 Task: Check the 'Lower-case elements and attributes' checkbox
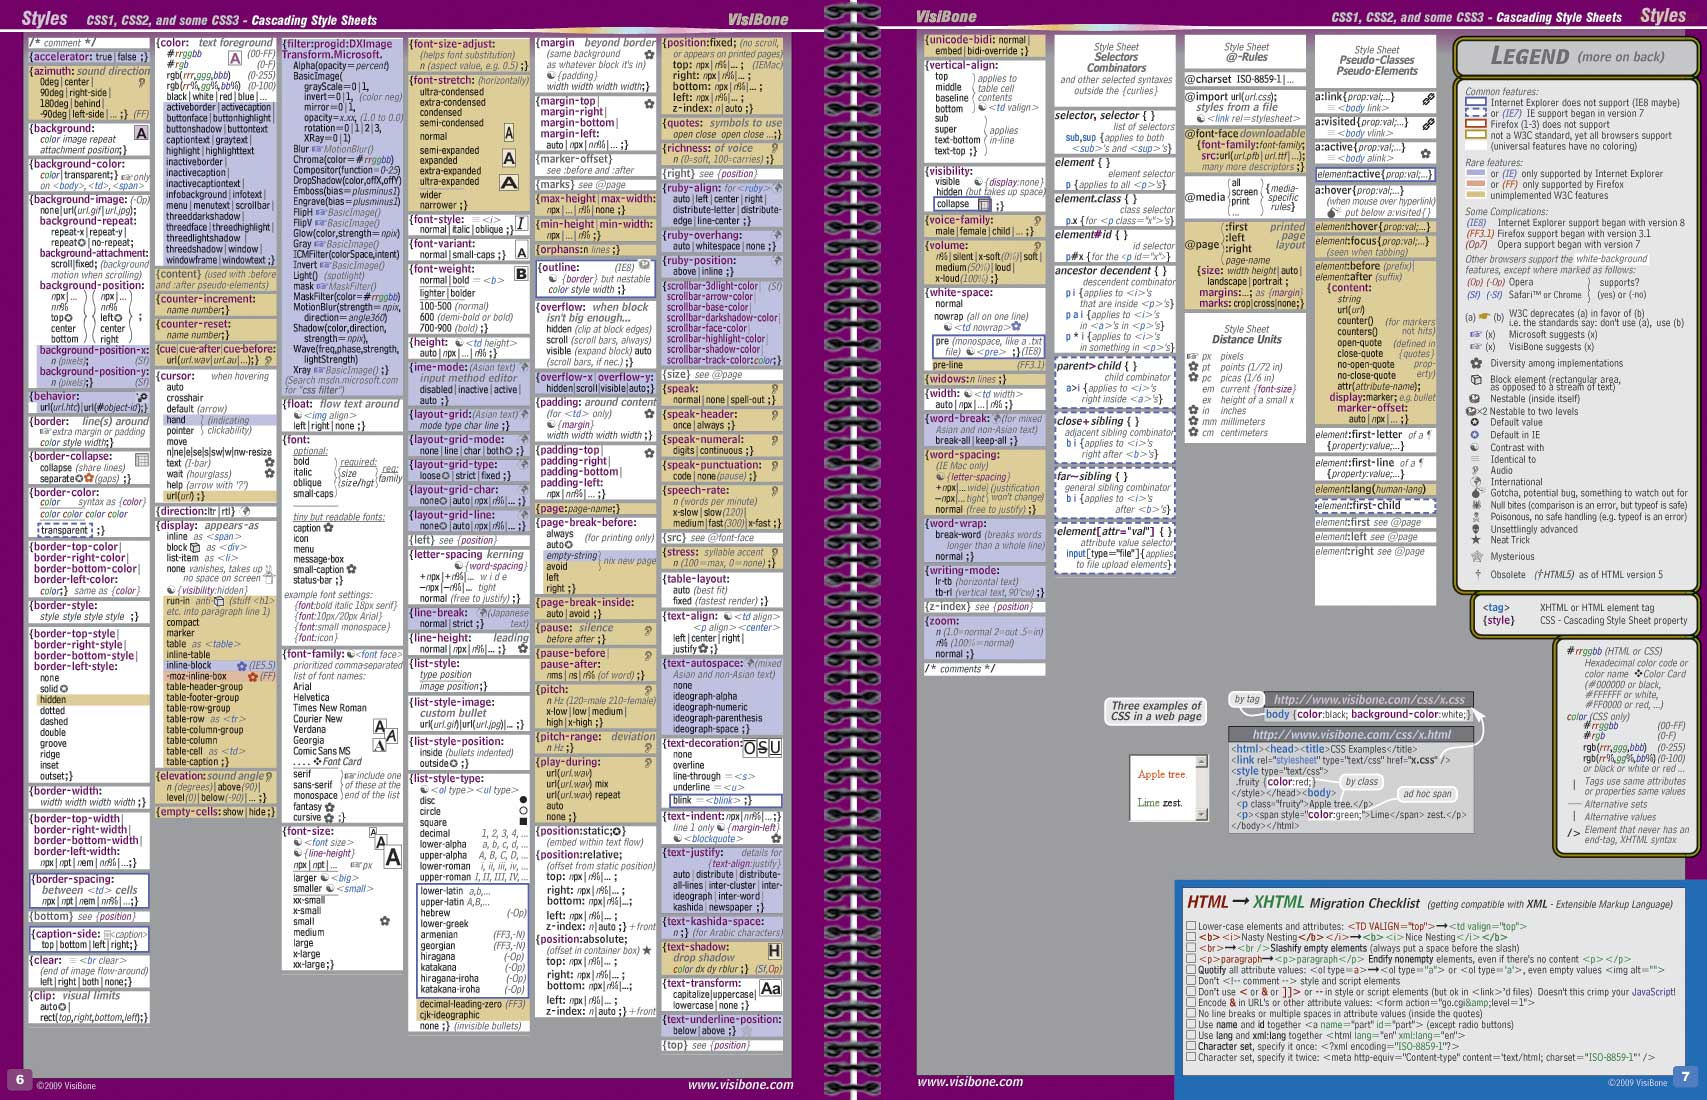point(1191,926)
